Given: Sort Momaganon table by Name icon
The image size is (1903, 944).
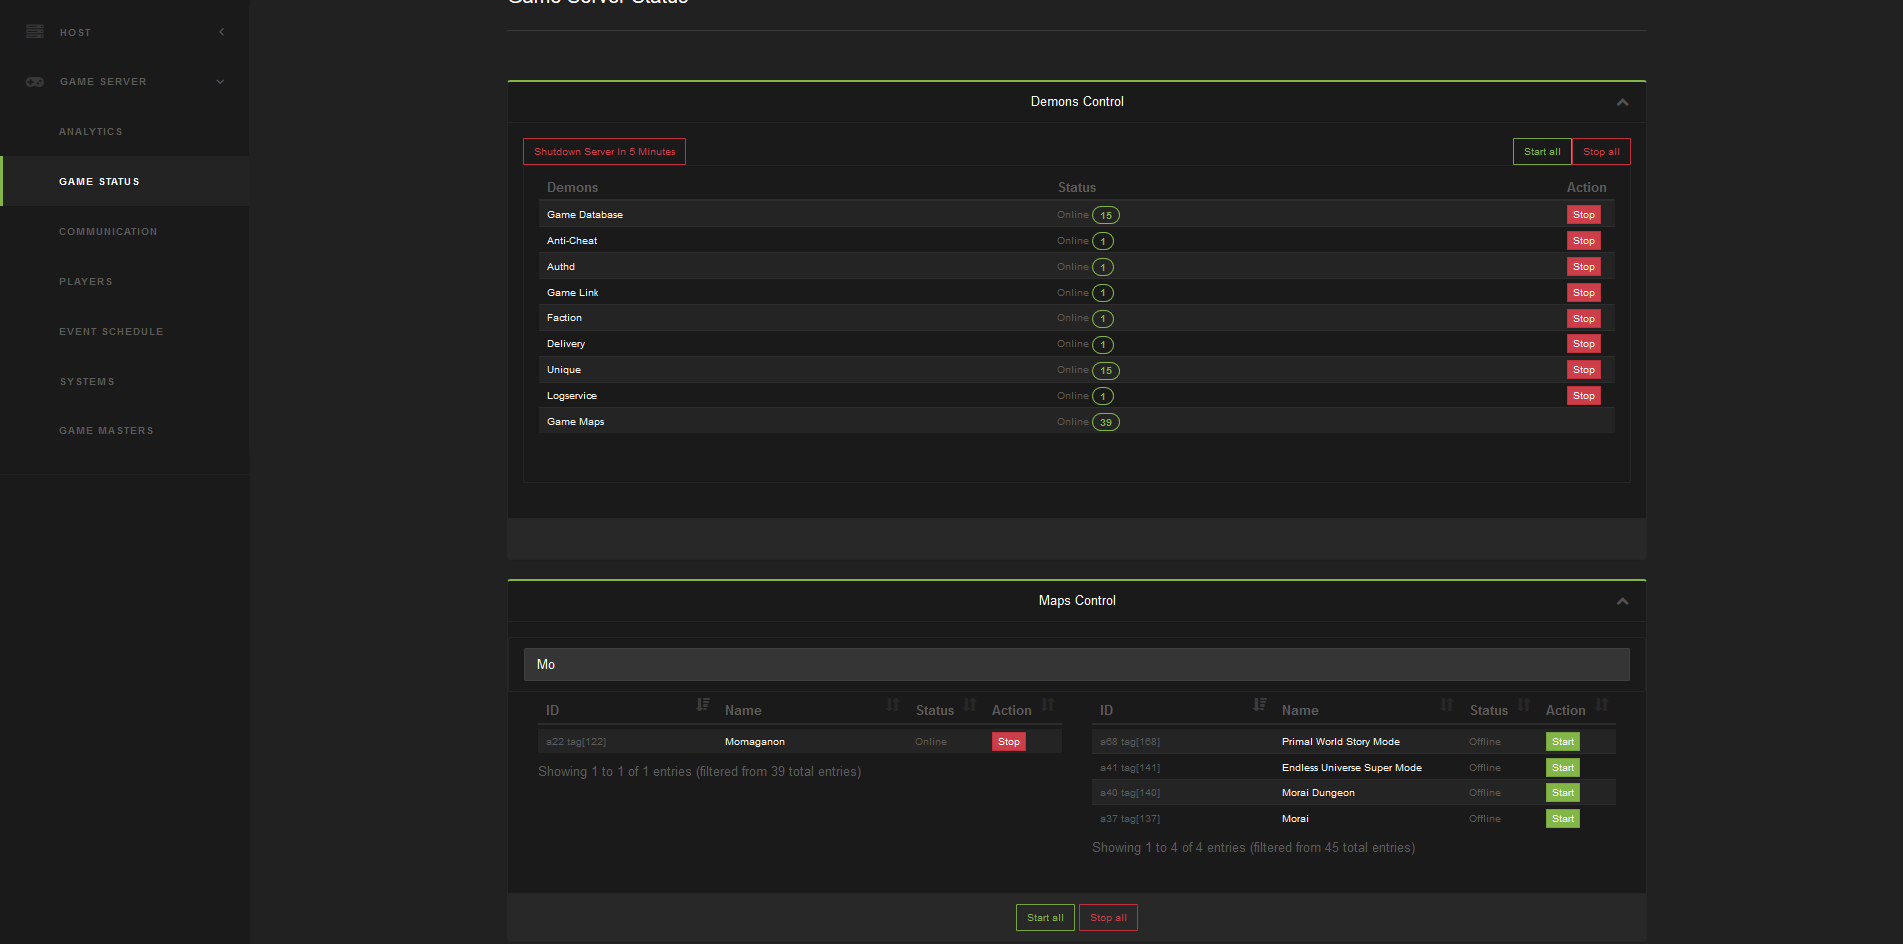Looking at the screenshot, I should (893, 705).
